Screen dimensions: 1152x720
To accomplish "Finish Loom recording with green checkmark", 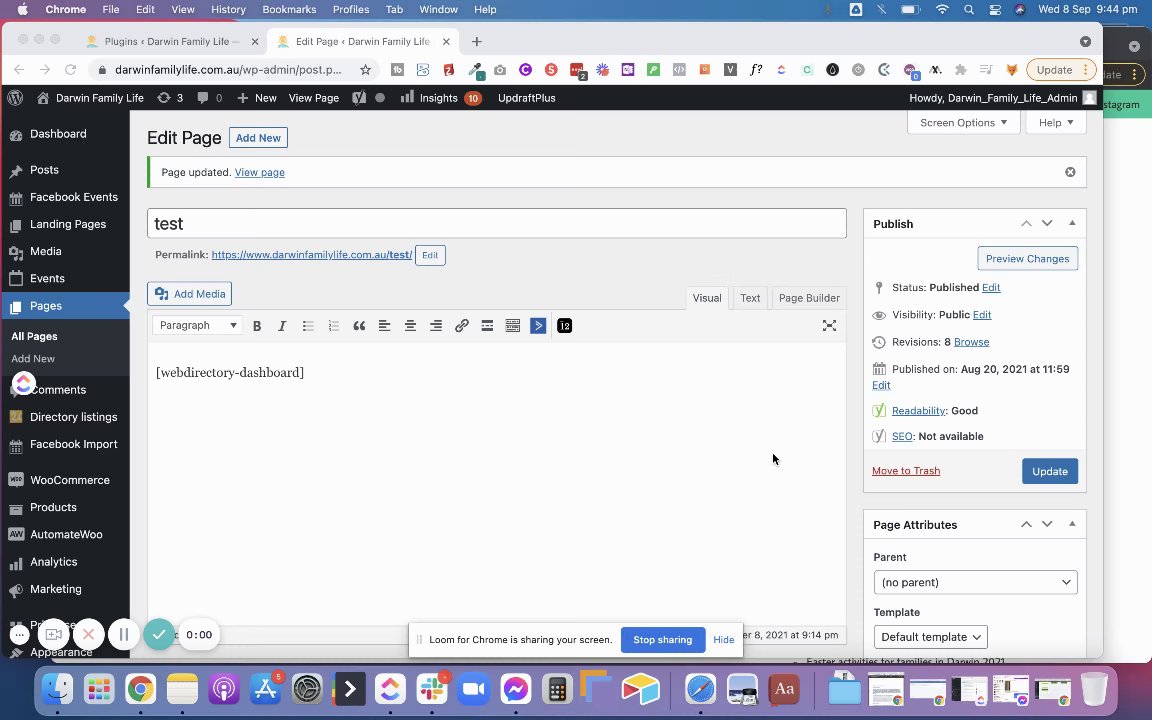I will pos(159,634).
